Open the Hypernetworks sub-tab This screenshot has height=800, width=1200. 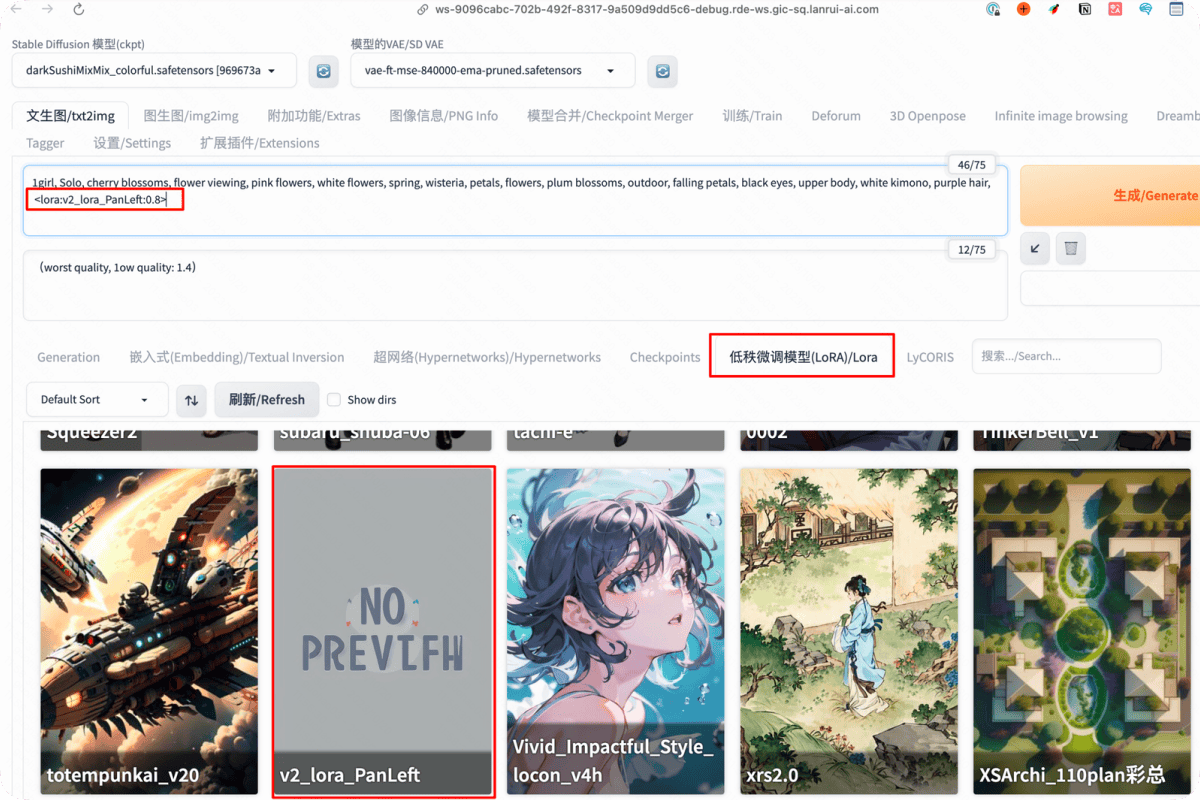487,357
